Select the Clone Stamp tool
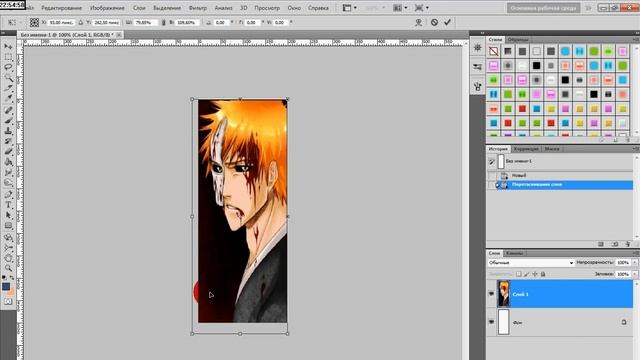640x360 pixels. coord(8,131)
